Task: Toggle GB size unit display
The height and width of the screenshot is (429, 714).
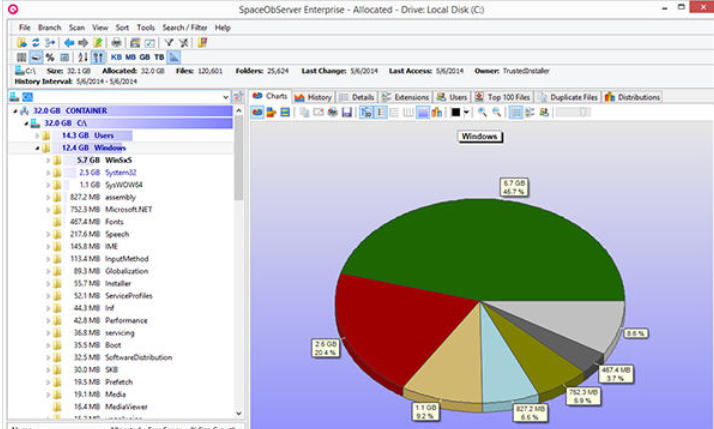Action: [144, 57]
